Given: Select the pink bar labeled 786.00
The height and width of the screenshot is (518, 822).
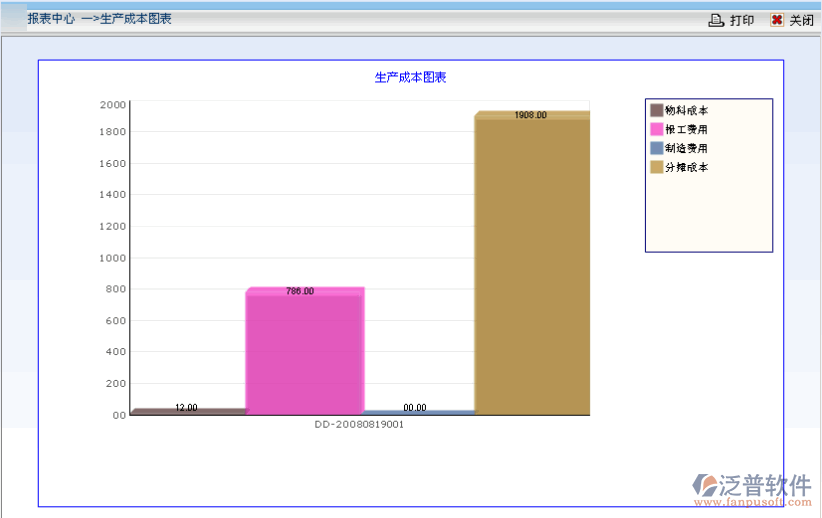Looking at the screenshot, I should 304,352.
